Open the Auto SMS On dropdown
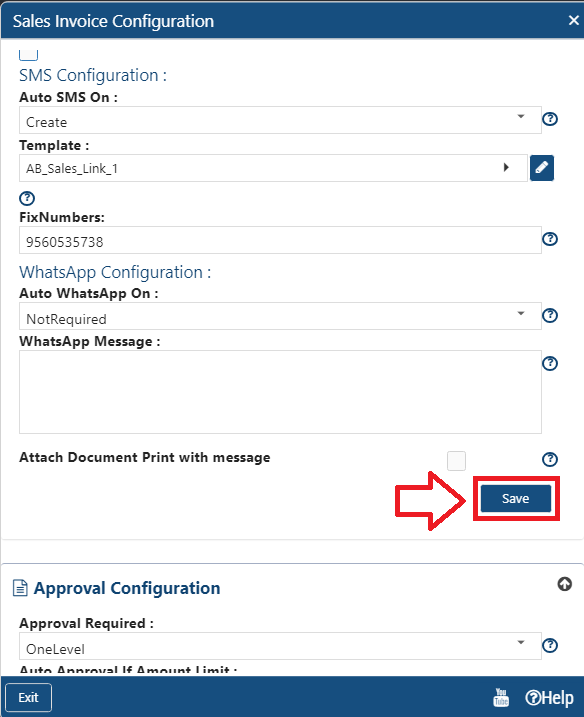584x717 pixels. coord(280,120)
